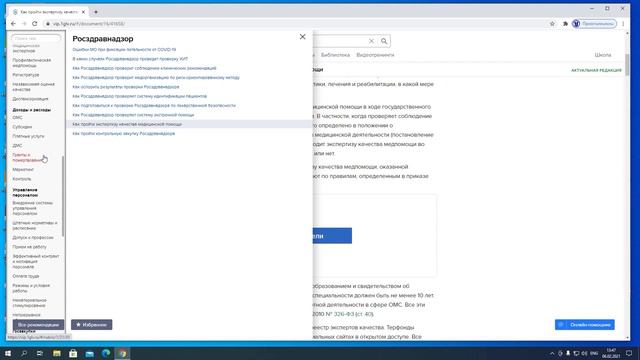Screen dimensions: 640x360
Task: Open the Chrome profile avatar button
Action: click(x=594, y=24)
